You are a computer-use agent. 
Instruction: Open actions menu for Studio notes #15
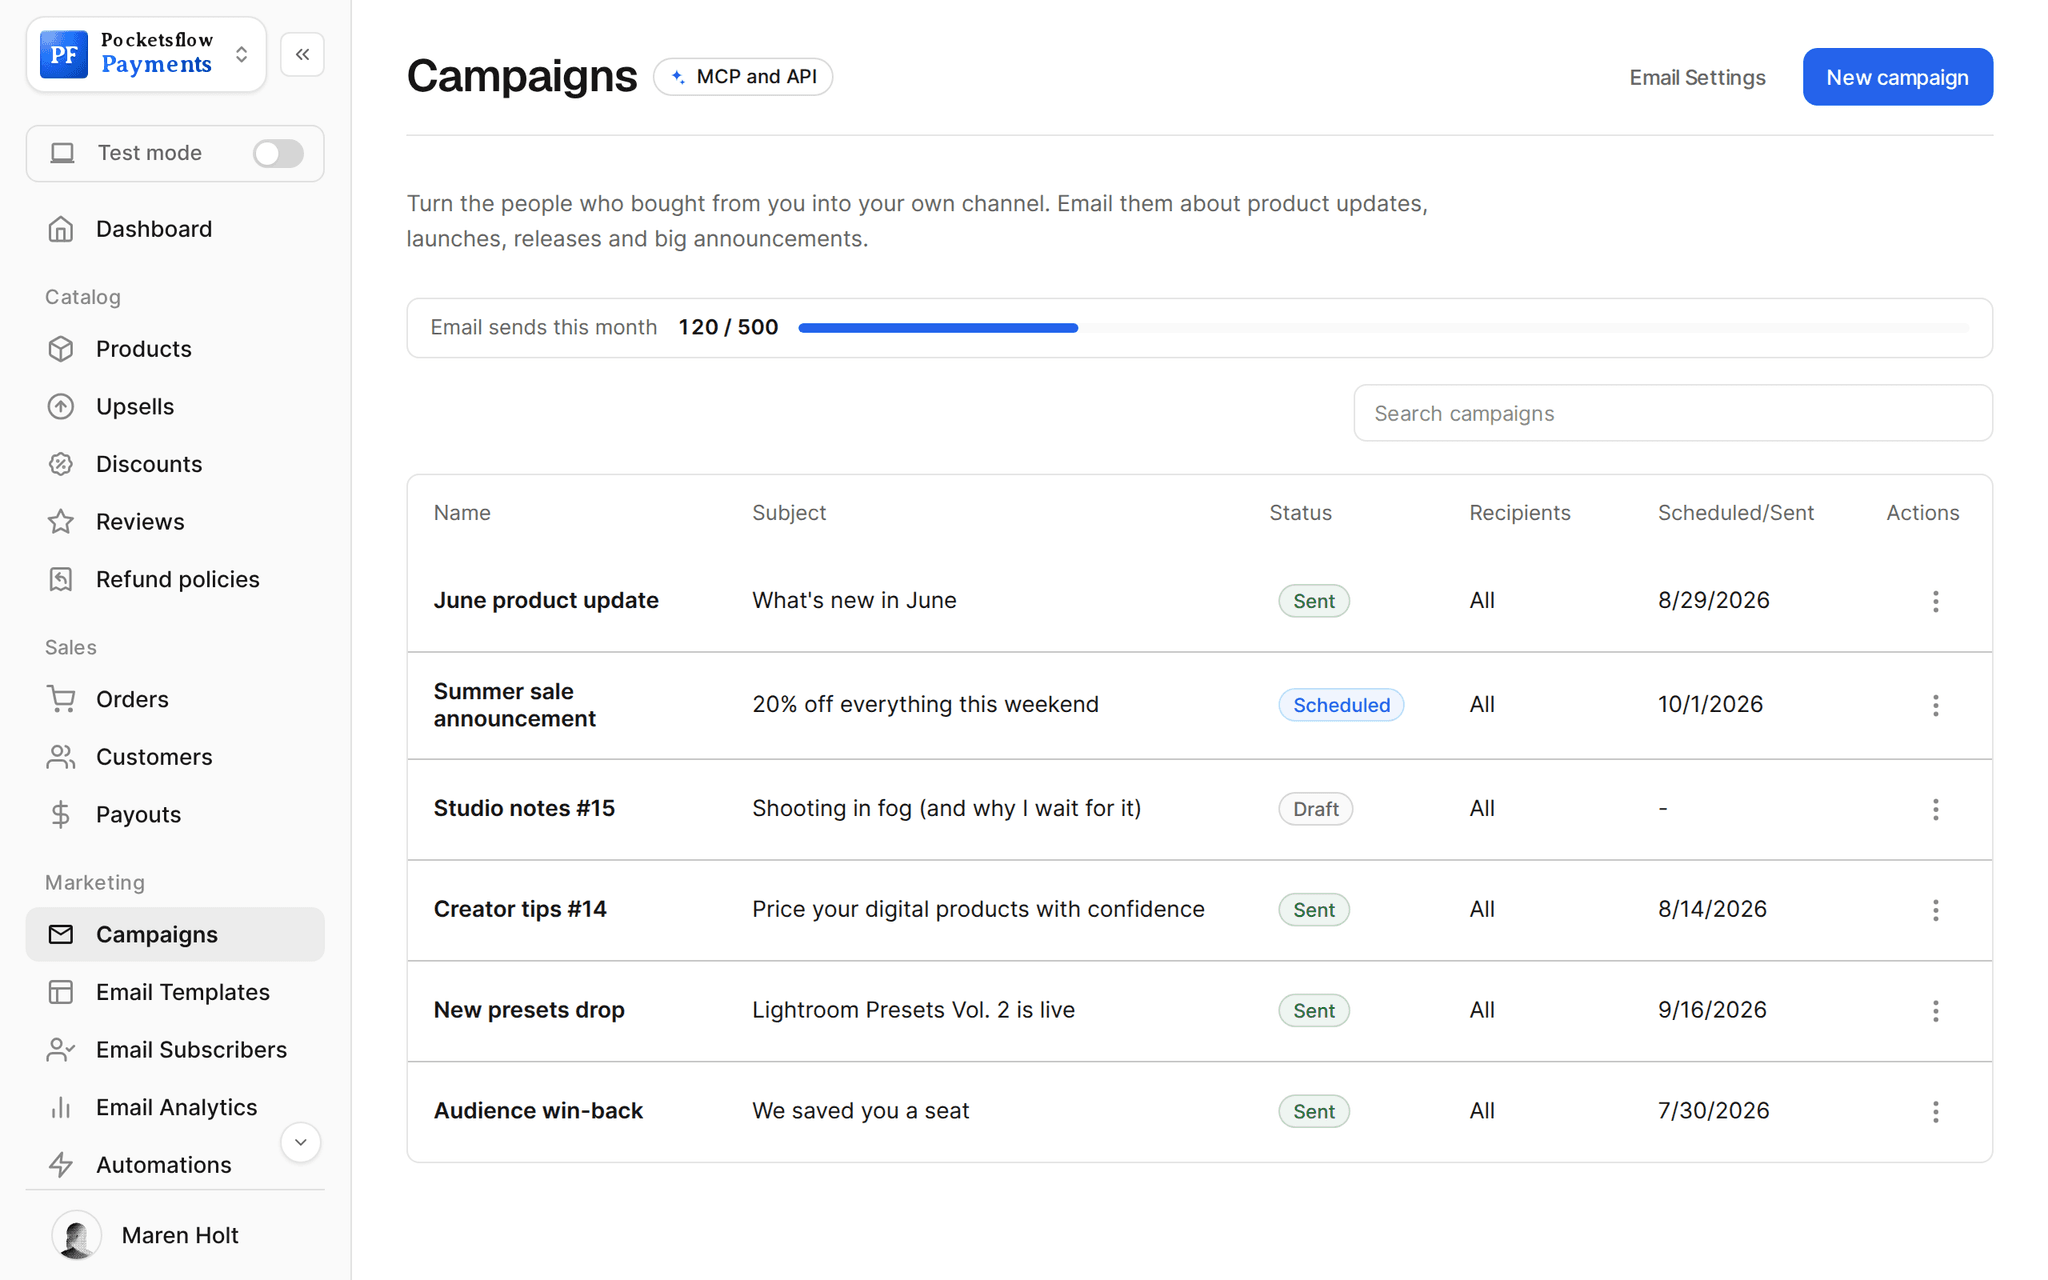click(1935, 809)
